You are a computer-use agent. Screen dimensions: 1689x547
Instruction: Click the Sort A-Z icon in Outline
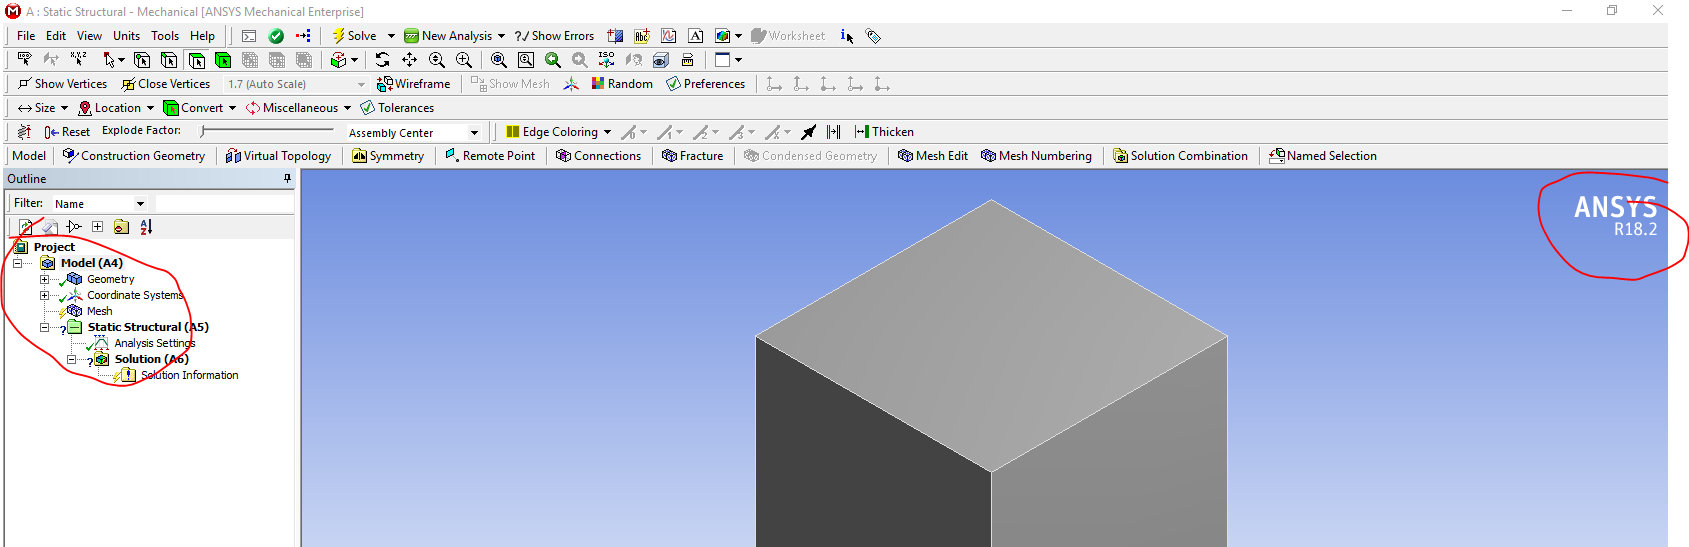[x=146, y=227]
